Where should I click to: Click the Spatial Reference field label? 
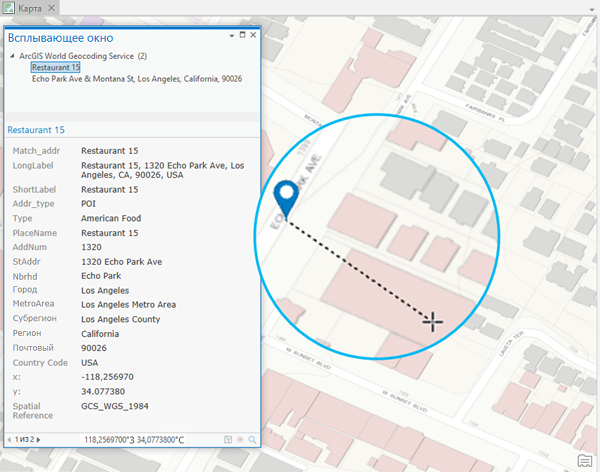pyautogui.click(x=33, y=411)
